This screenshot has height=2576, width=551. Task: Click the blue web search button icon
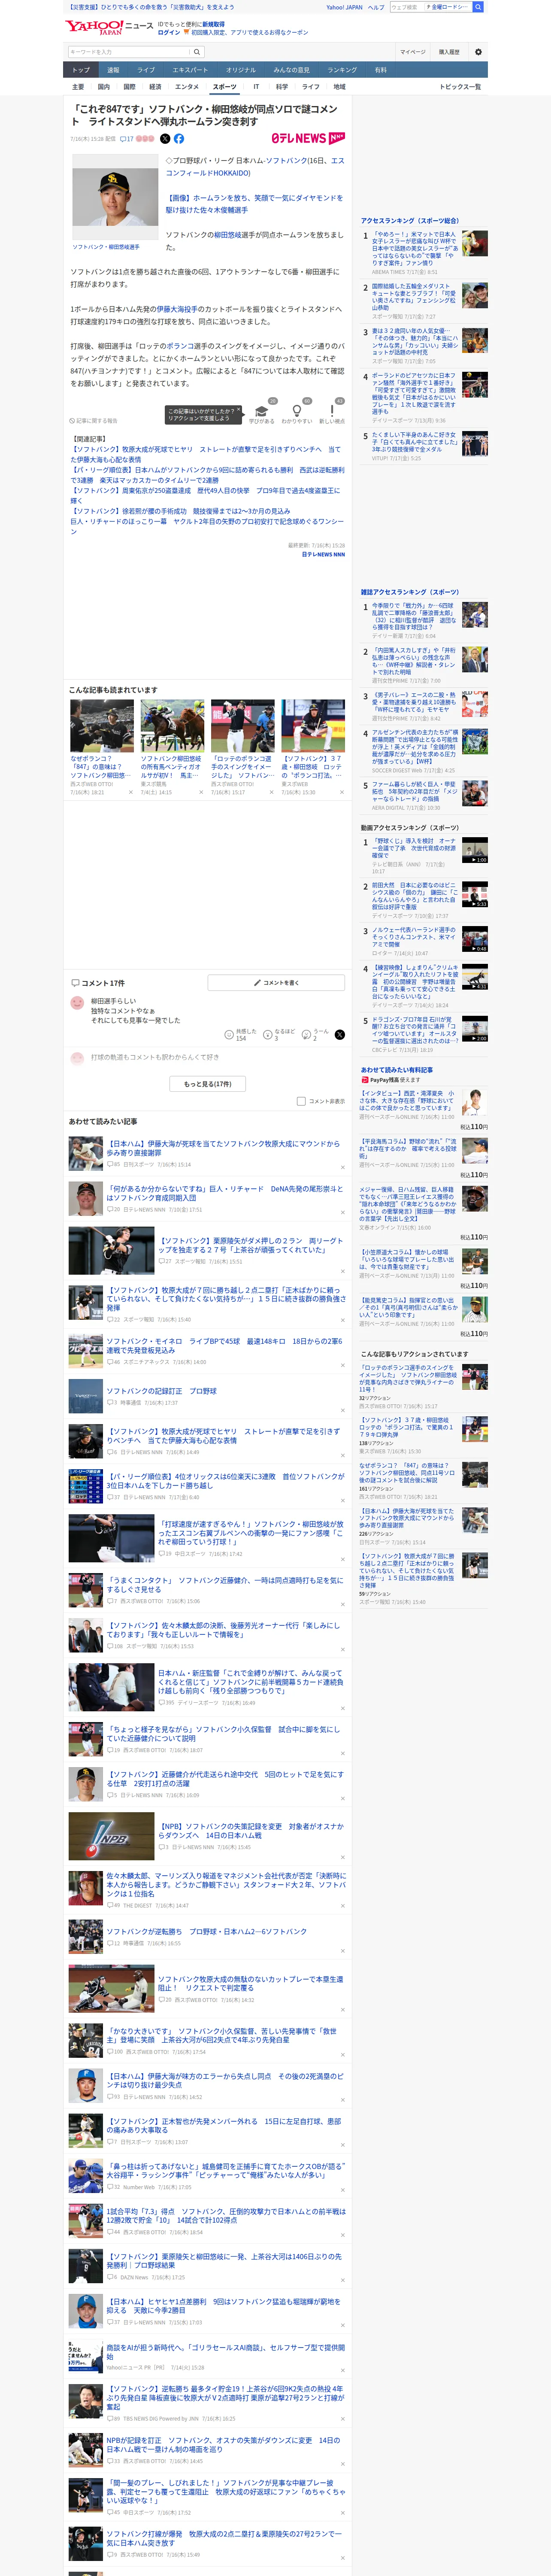click(478, 7)
